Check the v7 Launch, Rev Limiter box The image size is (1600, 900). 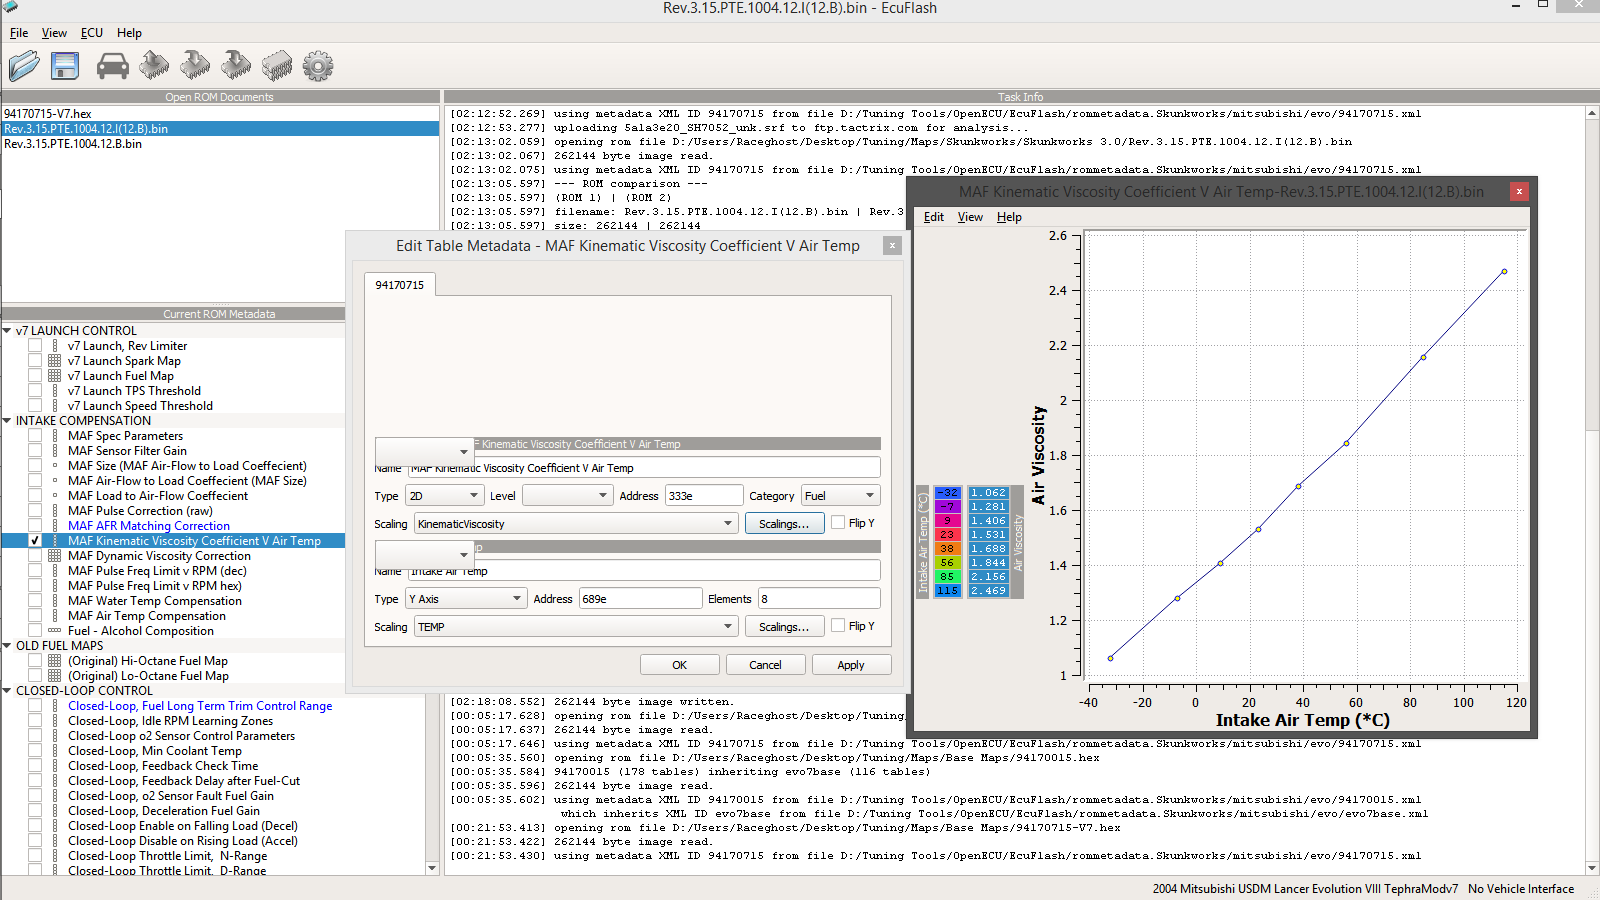35,346
